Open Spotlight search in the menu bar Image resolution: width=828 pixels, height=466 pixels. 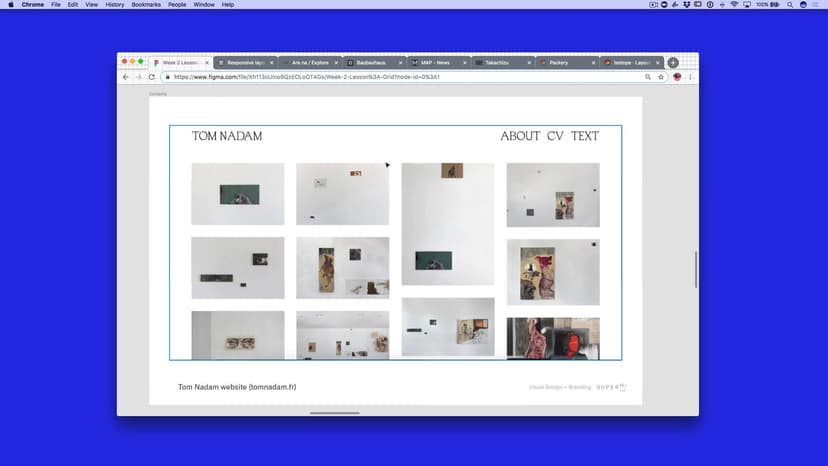(788, 5)
